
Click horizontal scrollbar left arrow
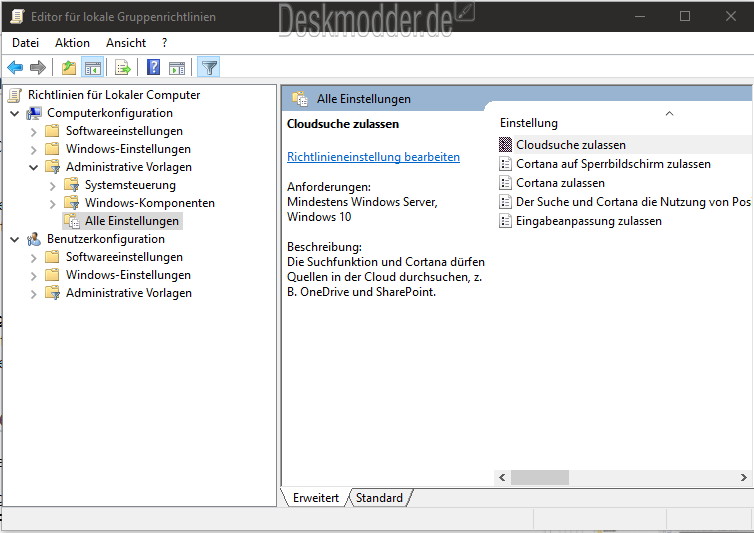(x=502, y=477)
